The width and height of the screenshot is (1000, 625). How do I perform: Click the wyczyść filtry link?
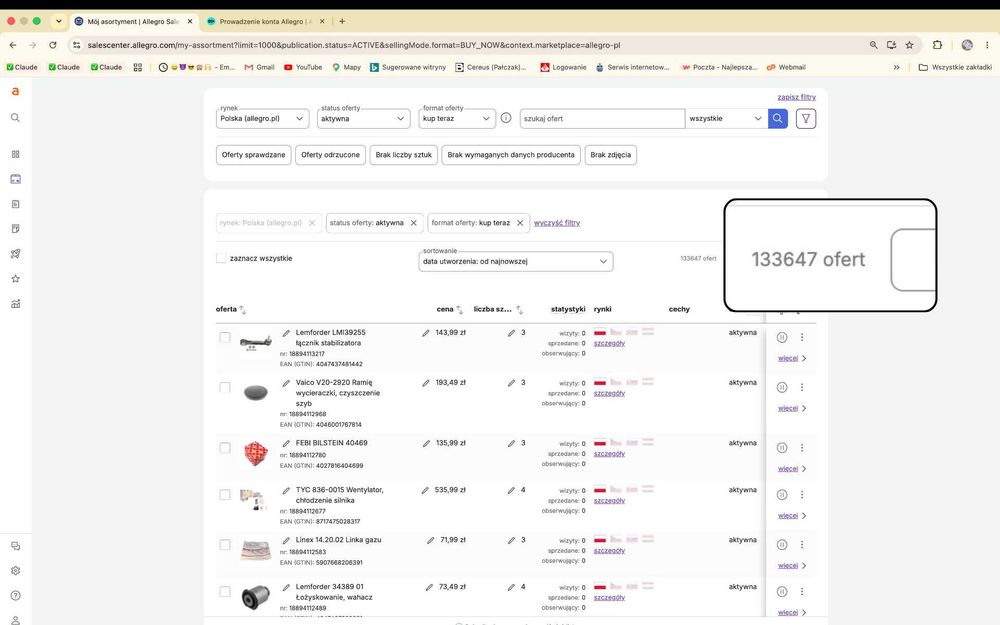[x=557, y=223]
